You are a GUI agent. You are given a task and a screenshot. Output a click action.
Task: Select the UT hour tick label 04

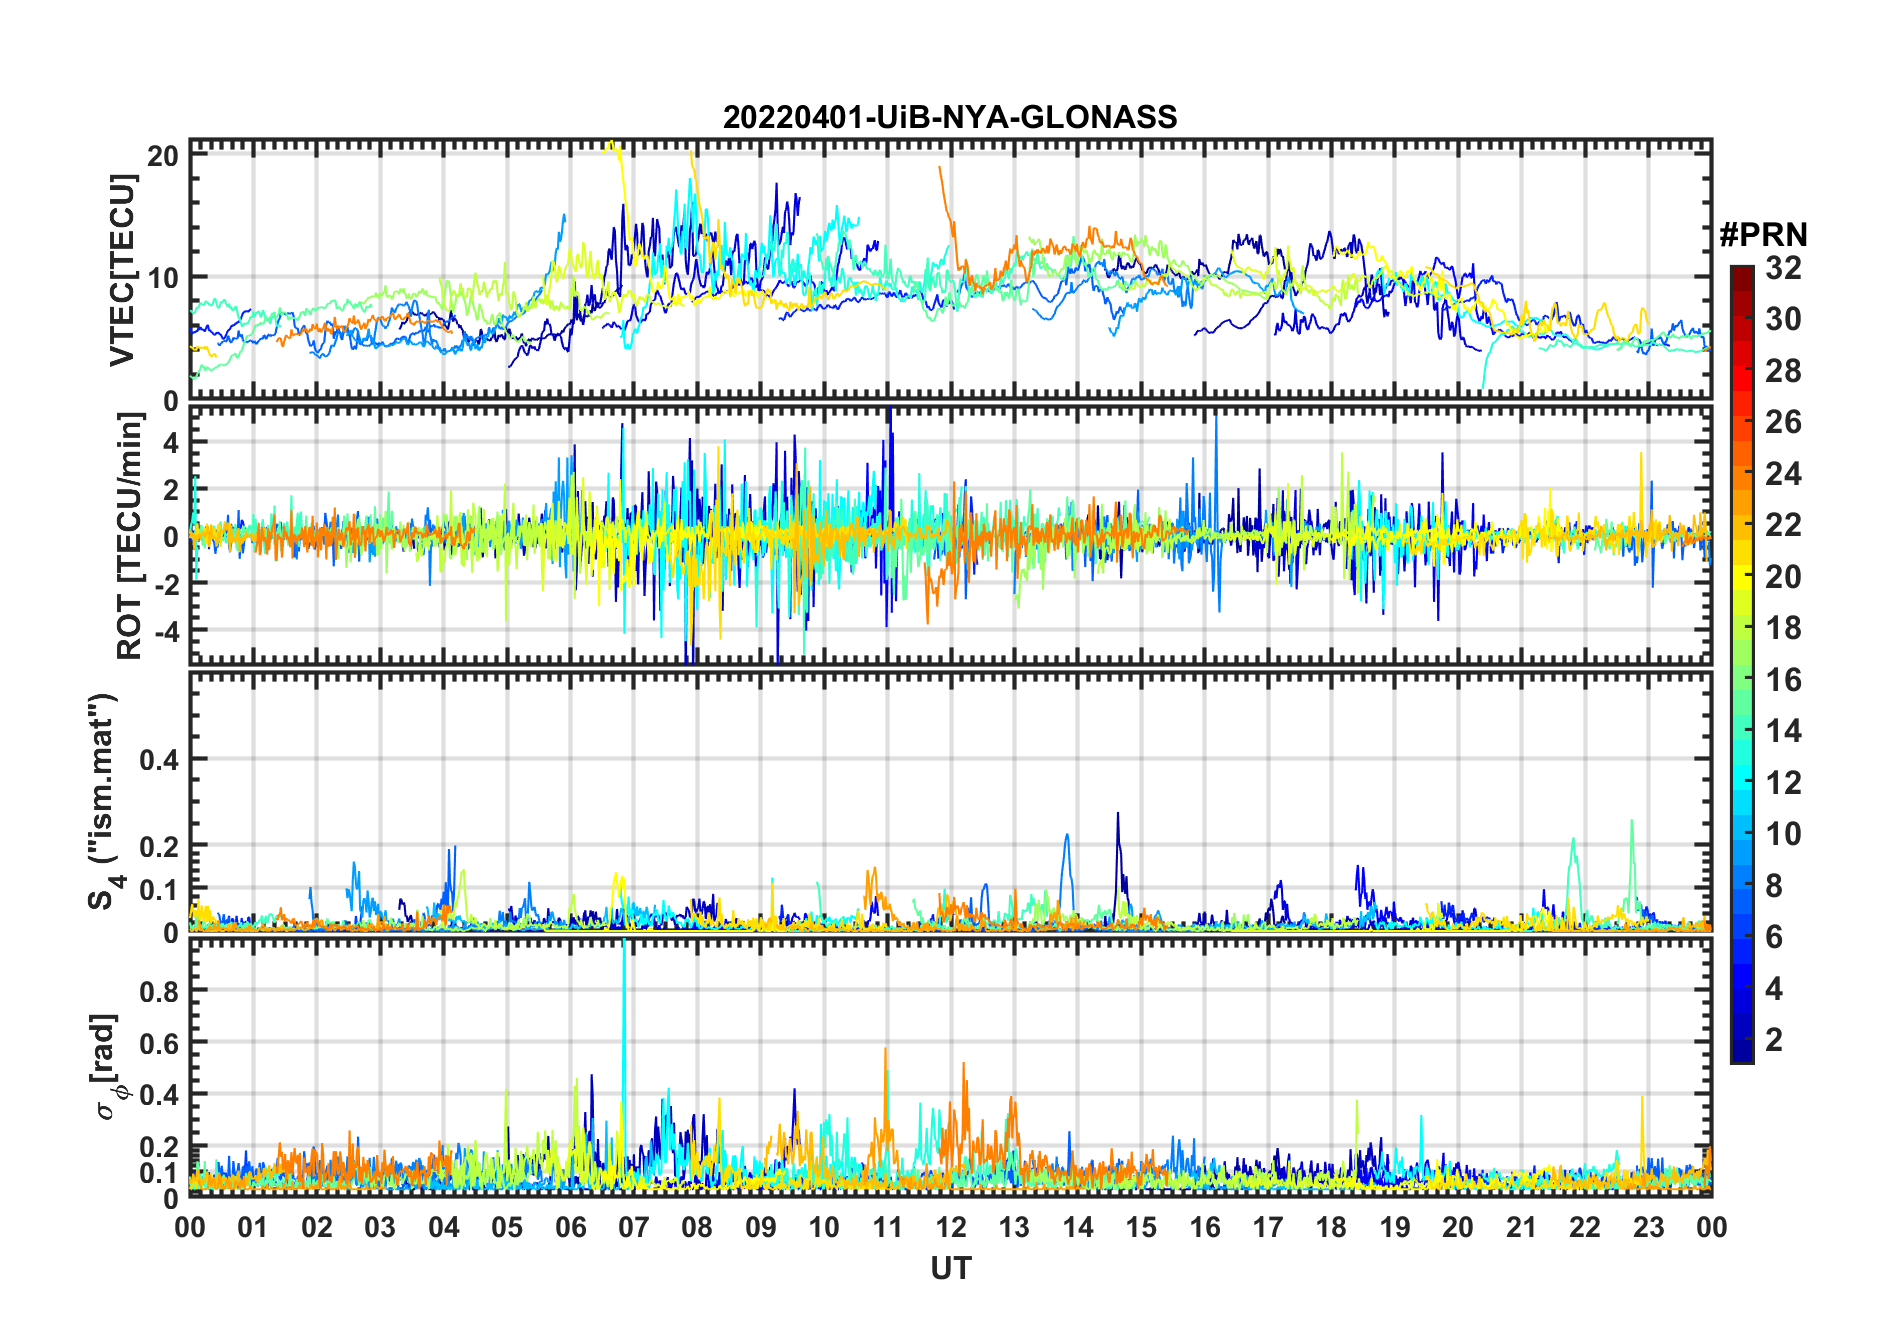click(444, 1227)
